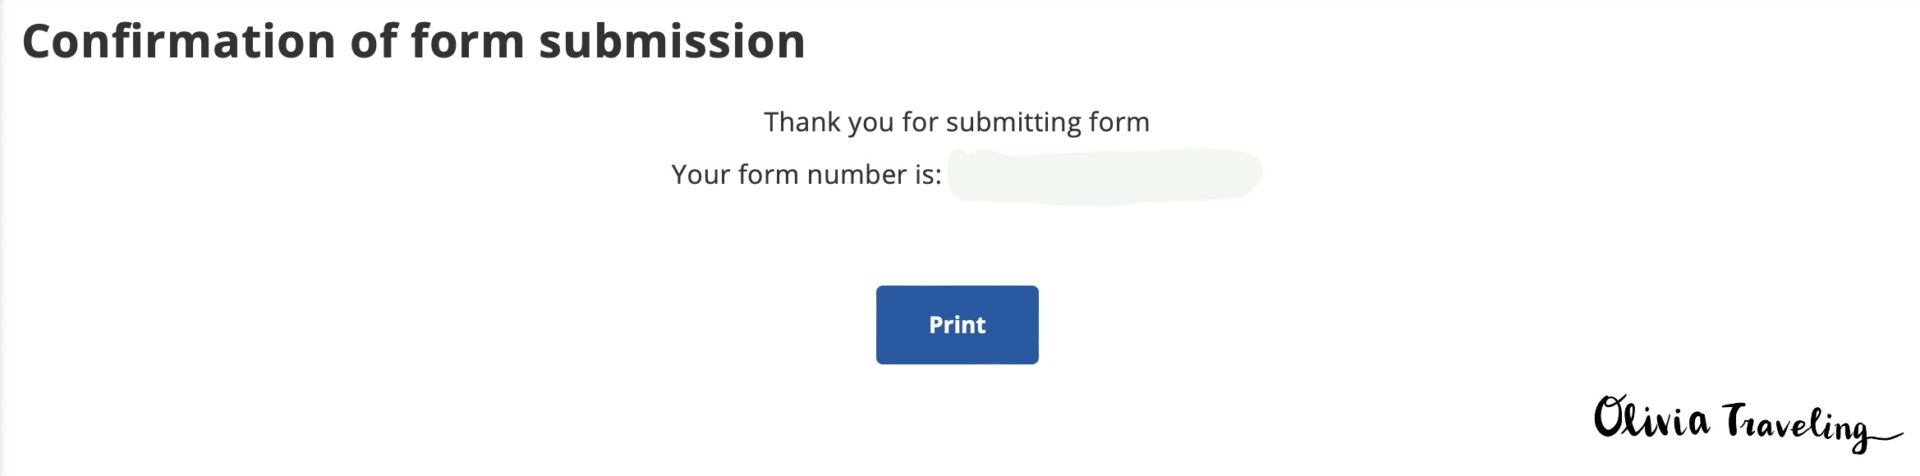Click the blue Print button
This screenshot has width=1920, height=476.
957,325
